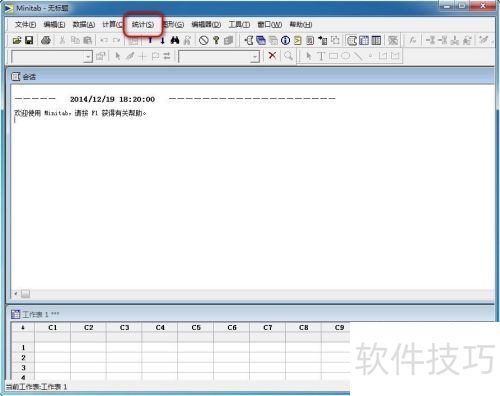Click the 工作表 1 worksheet title bar
The height and width of the screenshot is (396, 500).
[250, 314]
